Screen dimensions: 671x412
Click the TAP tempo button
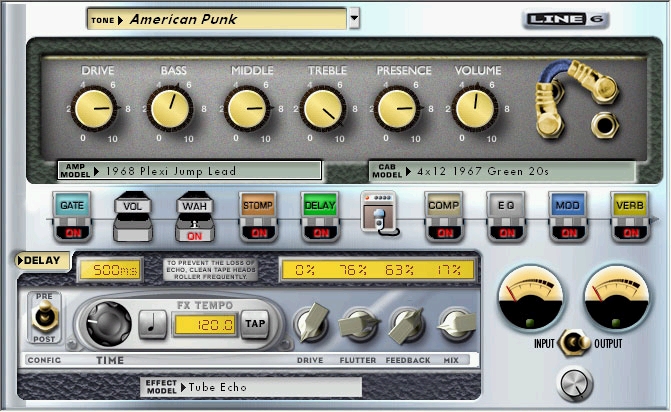255,324
